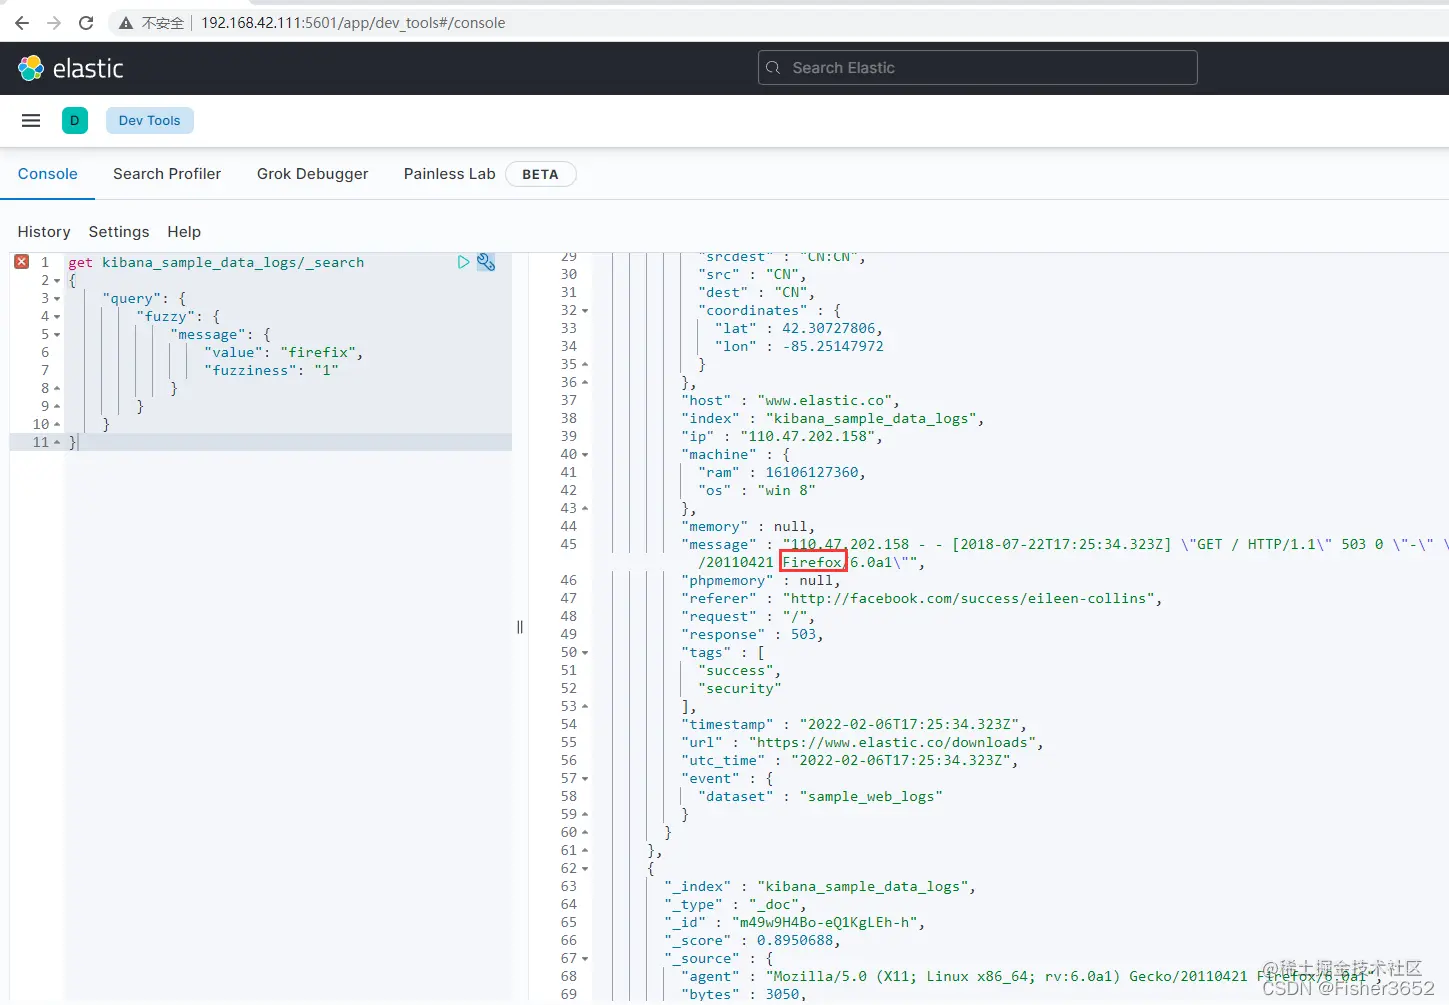Collapse "event" fold on output line 57

point(585,779)
